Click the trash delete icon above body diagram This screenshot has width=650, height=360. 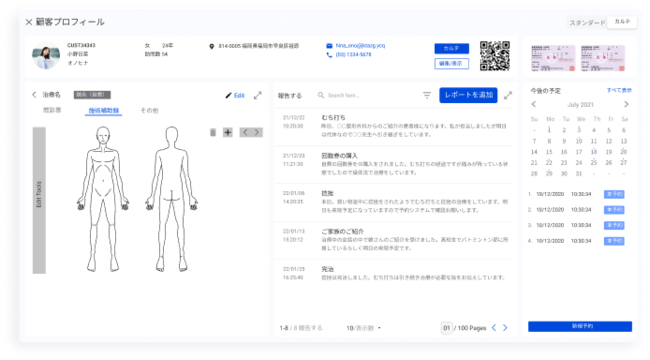click(x=213, y=132)
